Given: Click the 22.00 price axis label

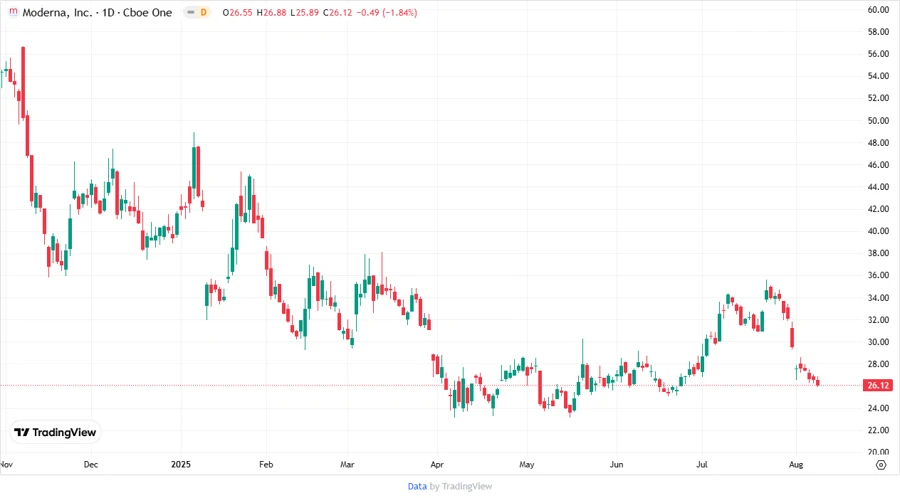Looking at the screenshot, I should click(x=878, y=430).
